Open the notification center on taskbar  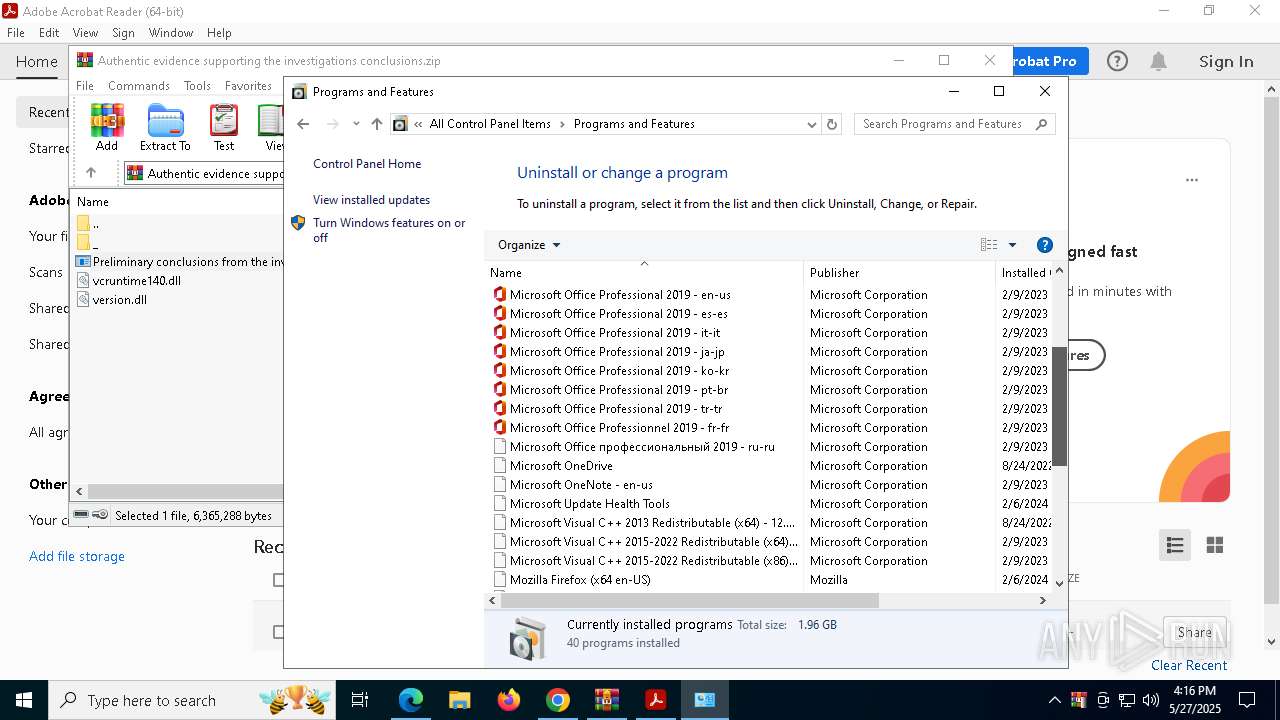1247,700
